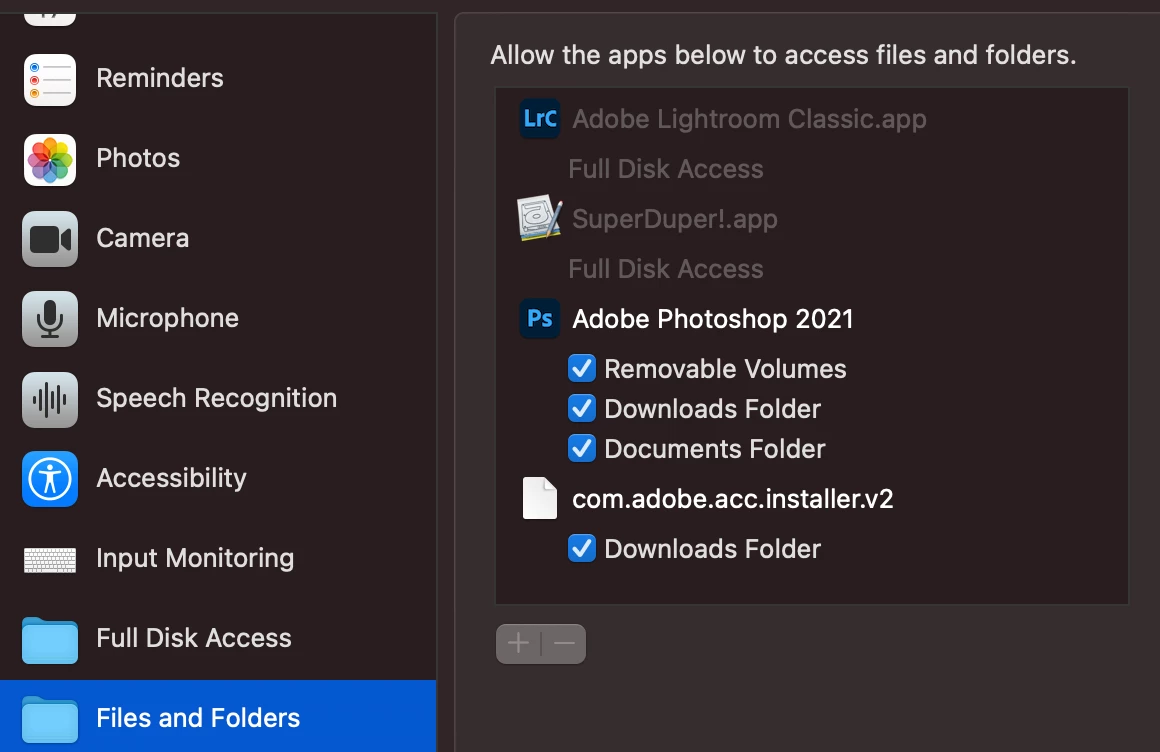1160x752 pixels.
Task: Click the SuperDuper! app icon
Action: point(539,218)
